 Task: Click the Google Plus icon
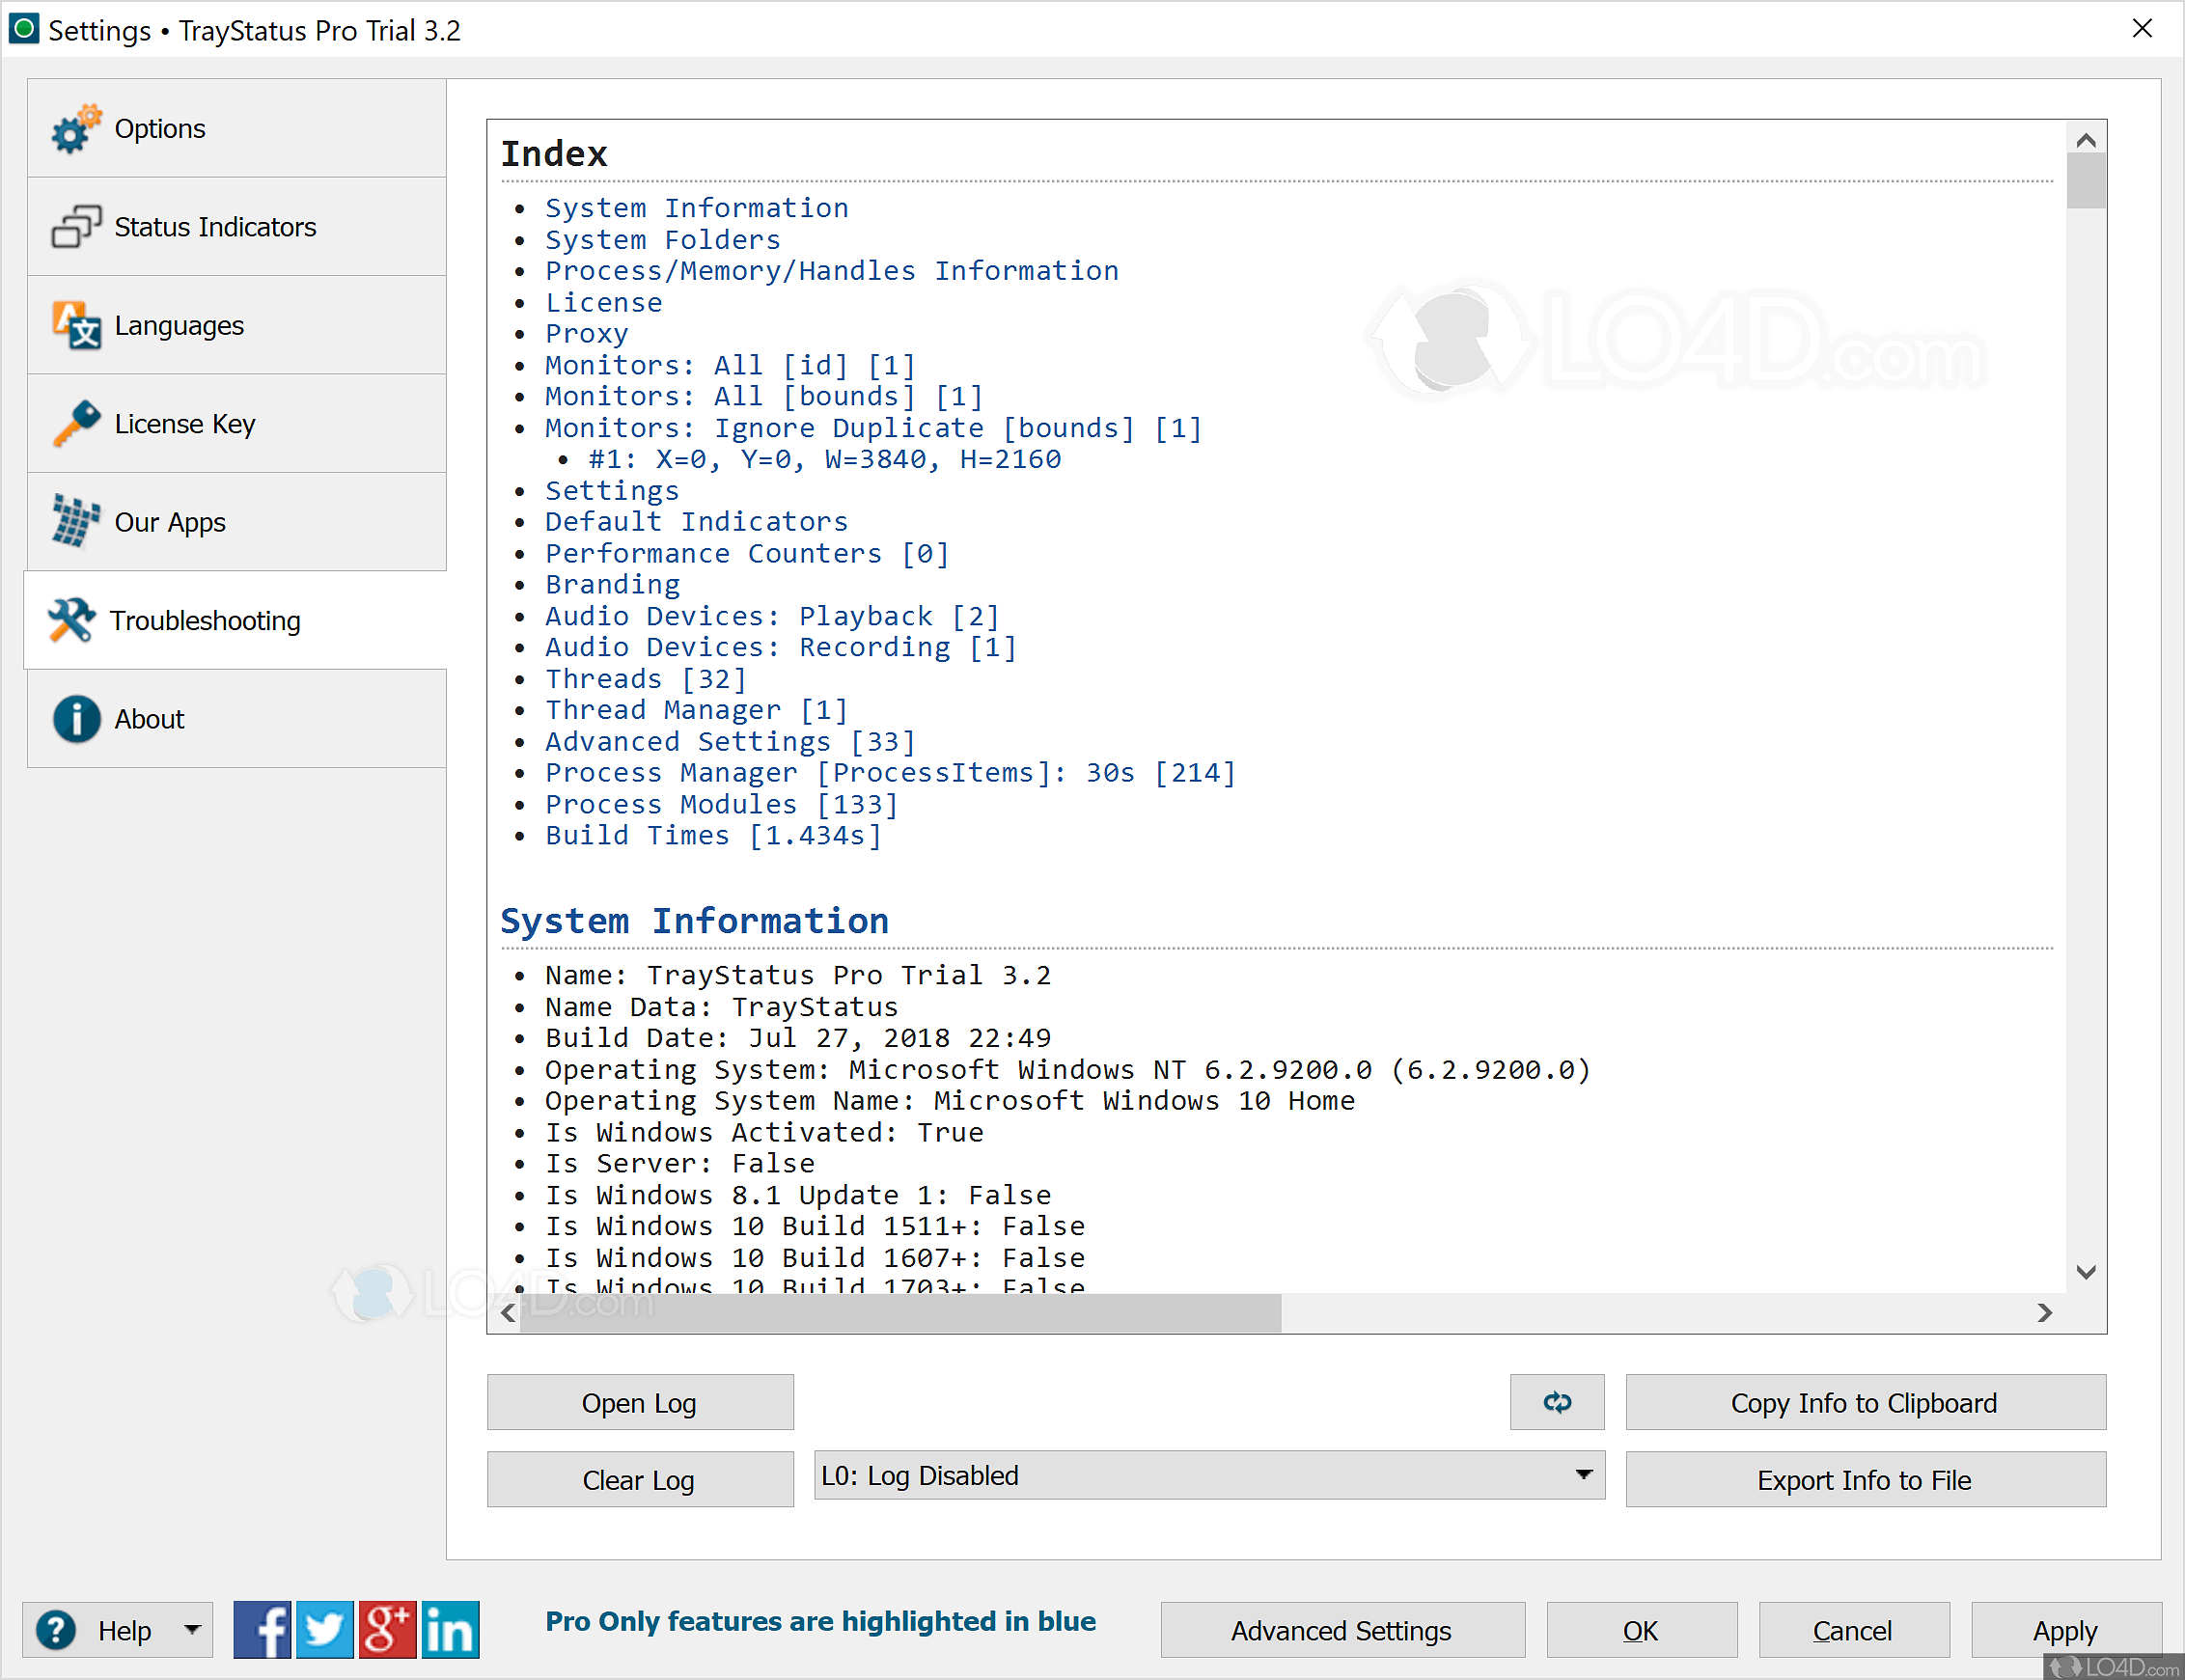tap(387, 1629)
